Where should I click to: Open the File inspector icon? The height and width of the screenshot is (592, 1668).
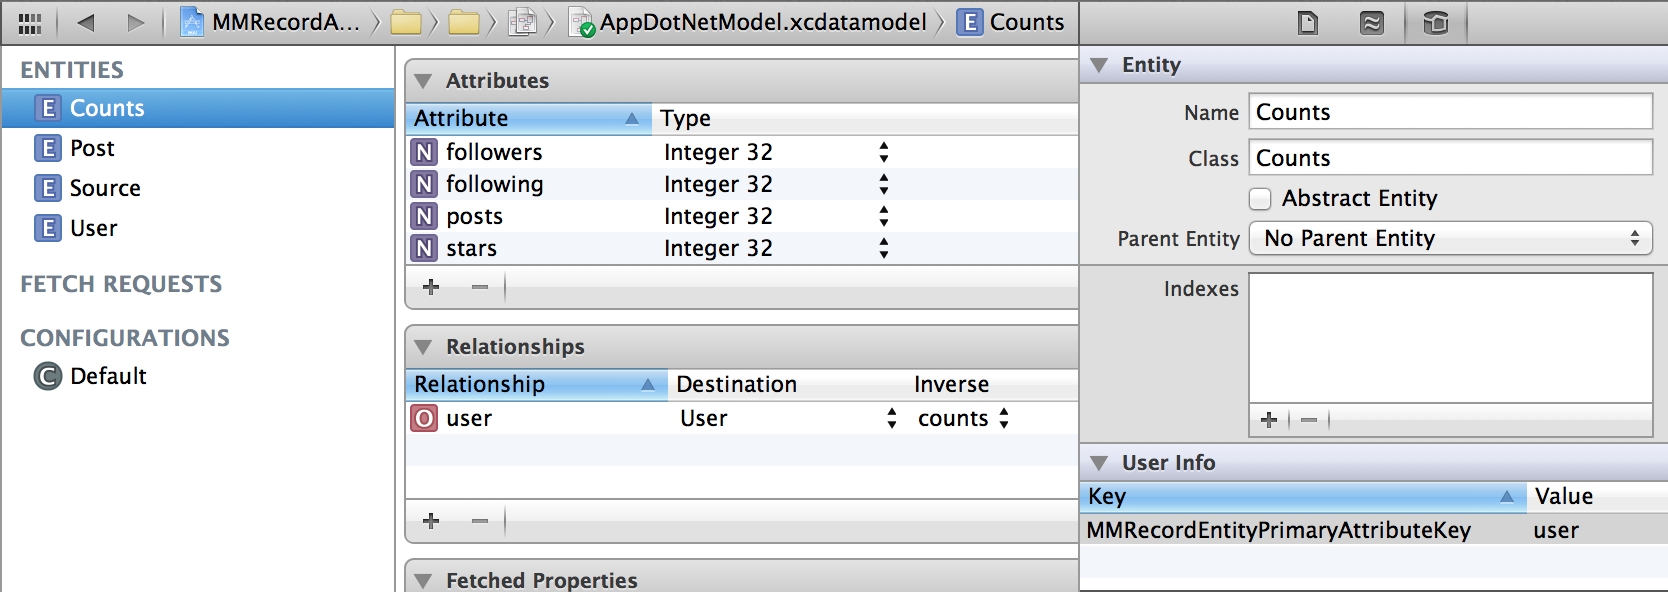pos(1307,22)
